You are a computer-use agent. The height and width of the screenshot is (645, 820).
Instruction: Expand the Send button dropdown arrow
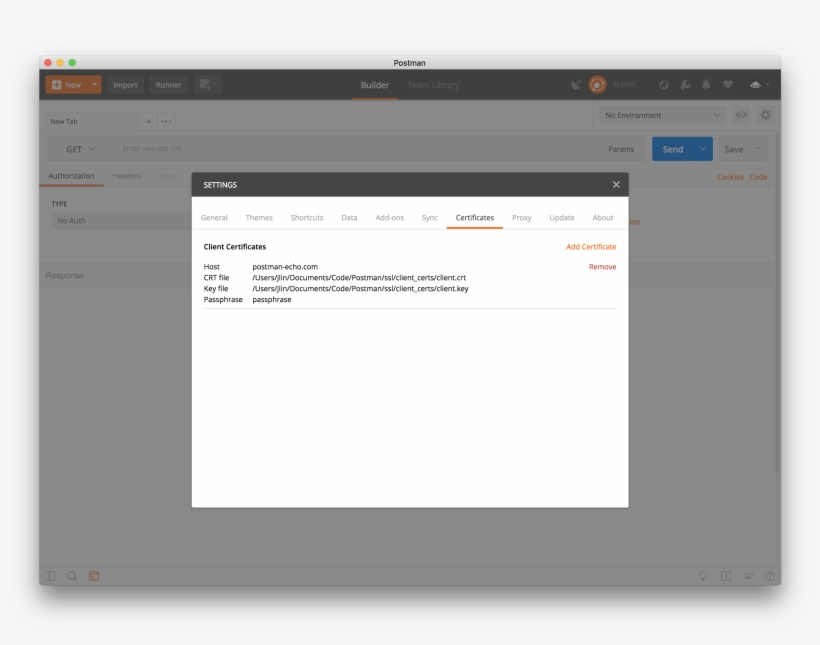703,149
